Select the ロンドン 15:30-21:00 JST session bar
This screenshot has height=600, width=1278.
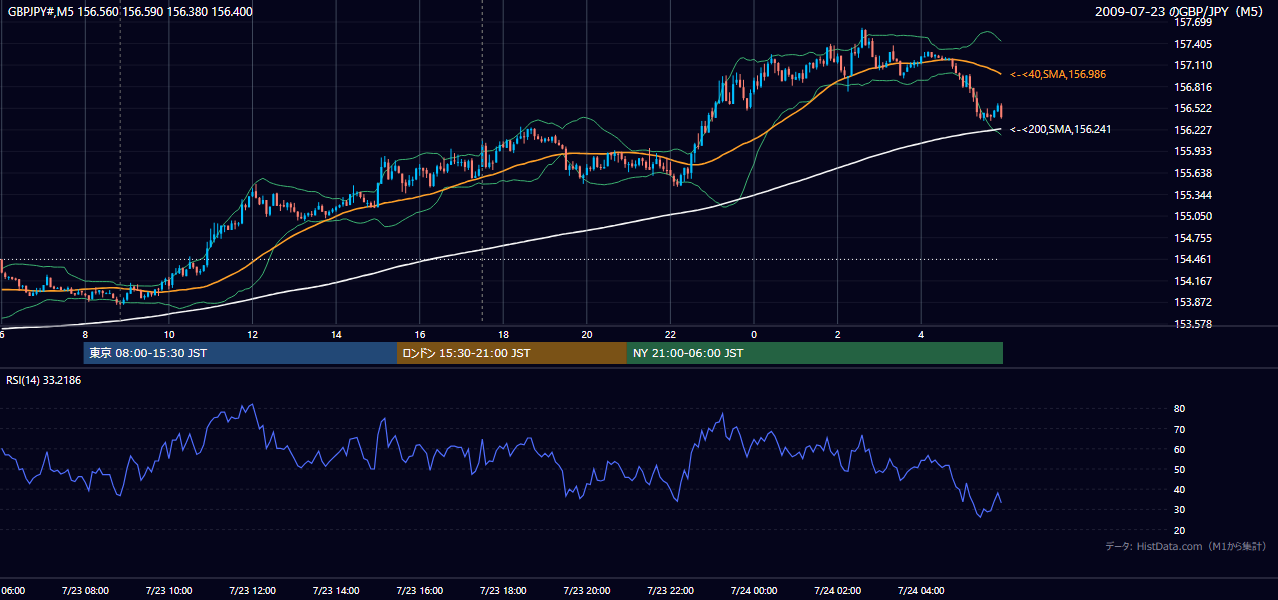click(x=512, y=353)
